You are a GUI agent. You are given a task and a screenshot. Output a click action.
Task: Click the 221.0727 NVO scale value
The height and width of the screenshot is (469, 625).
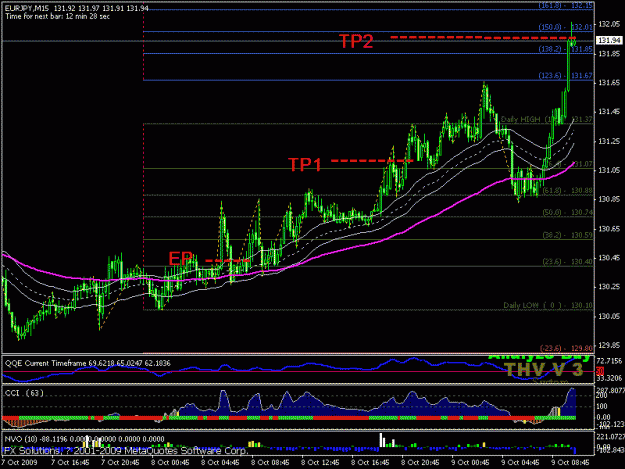(610, 437)
